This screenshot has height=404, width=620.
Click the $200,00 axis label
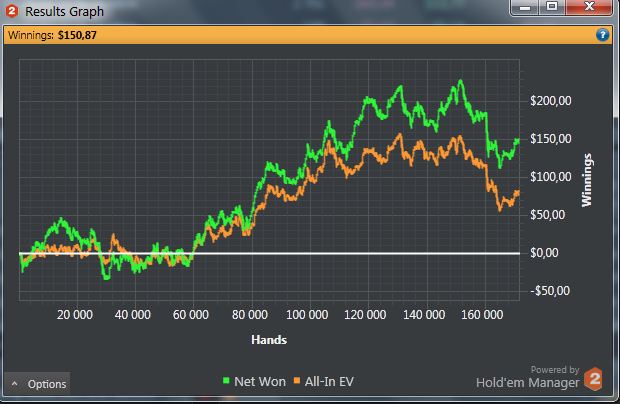551,101
